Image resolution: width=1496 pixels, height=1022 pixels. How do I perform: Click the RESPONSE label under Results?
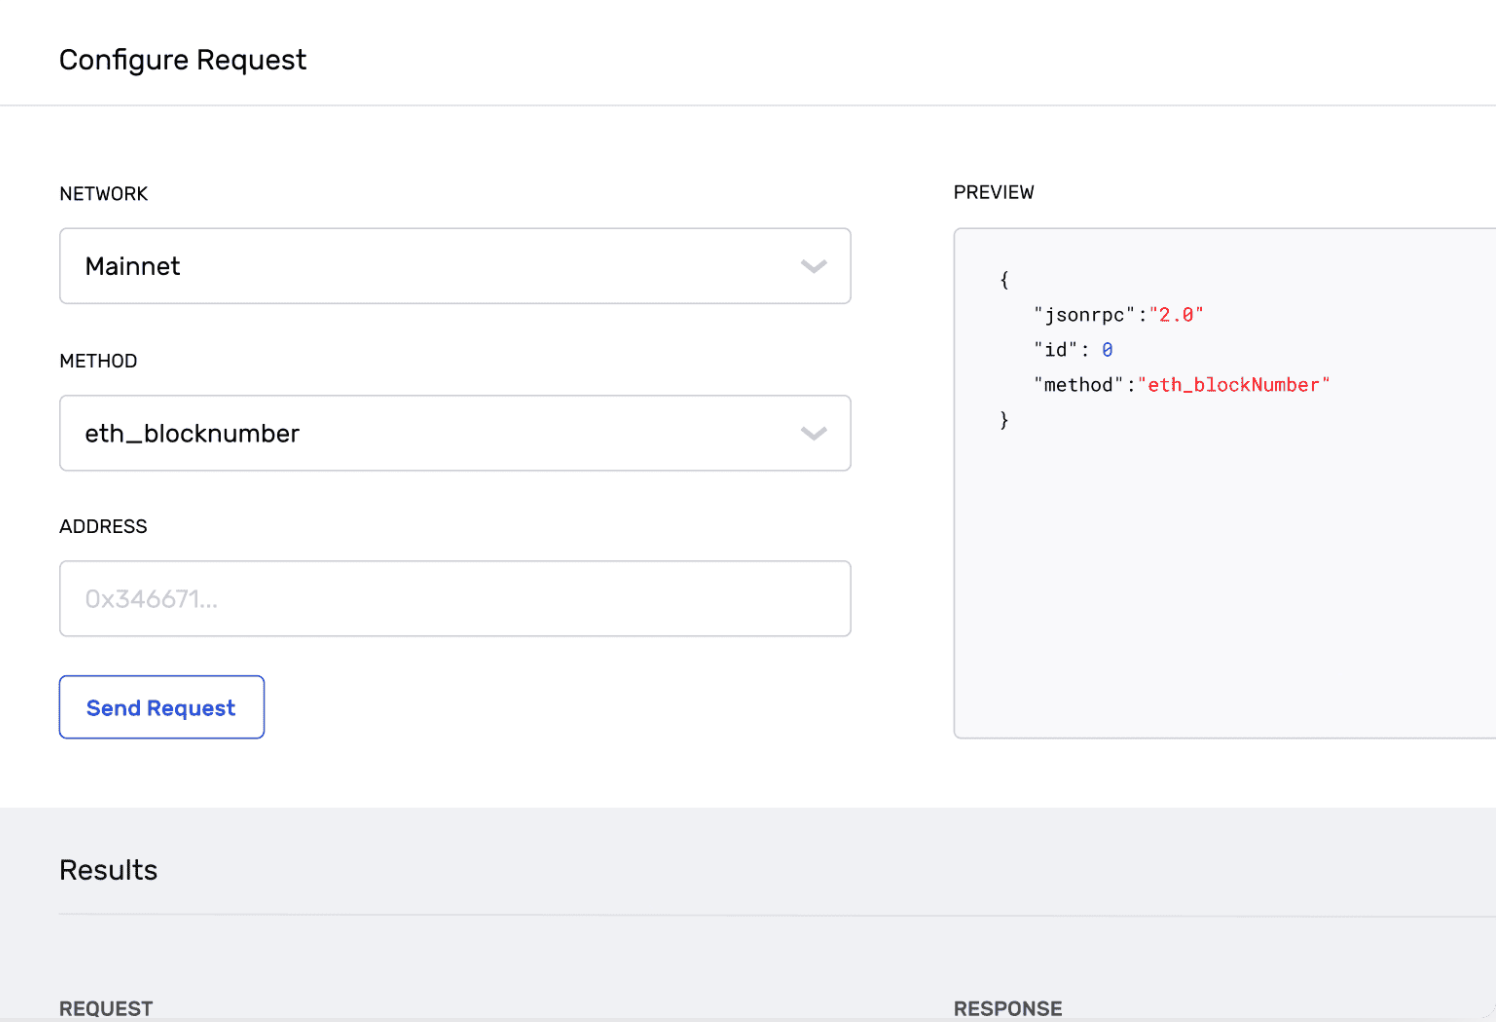[x=1008, y=1008]
